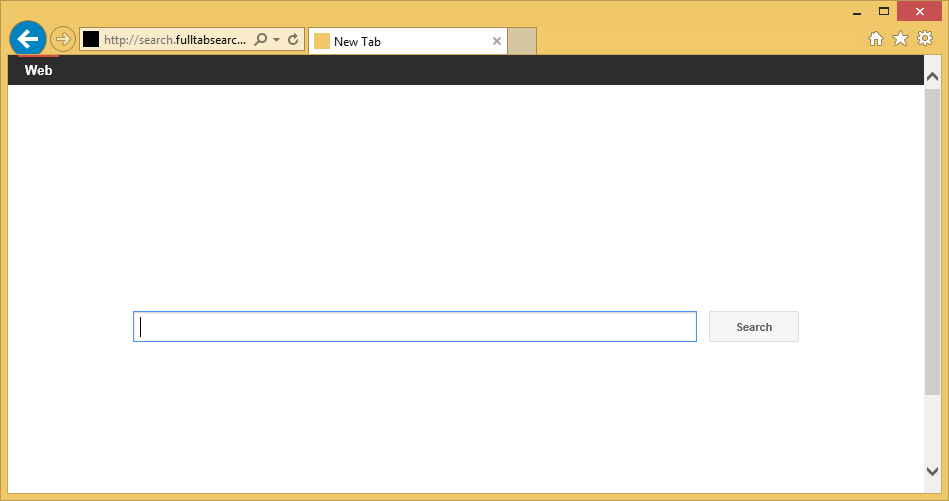Maximize the browser window
This screenshot has width=949, height=501.
click(884, 11)
